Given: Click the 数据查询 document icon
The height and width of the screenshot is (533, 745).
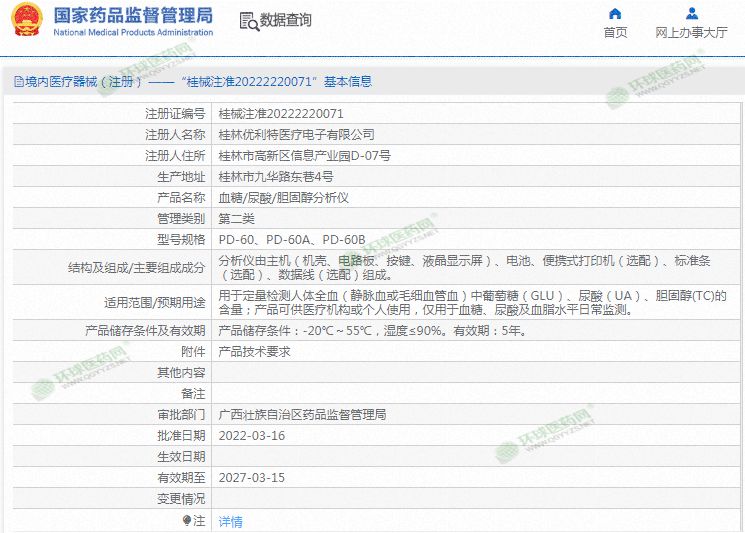Looking at the screenshot, I should (248, 21).
